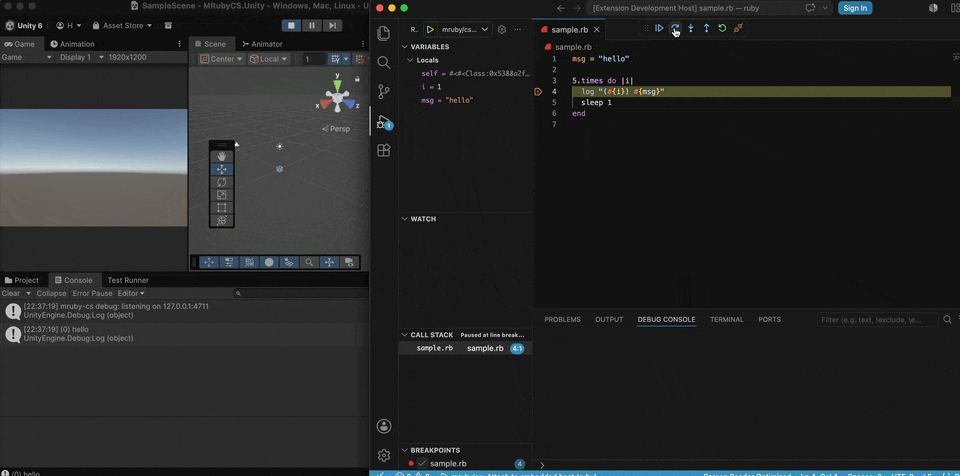
Task: Switch to the Terminal panel tab
Action: click(727, 320)
